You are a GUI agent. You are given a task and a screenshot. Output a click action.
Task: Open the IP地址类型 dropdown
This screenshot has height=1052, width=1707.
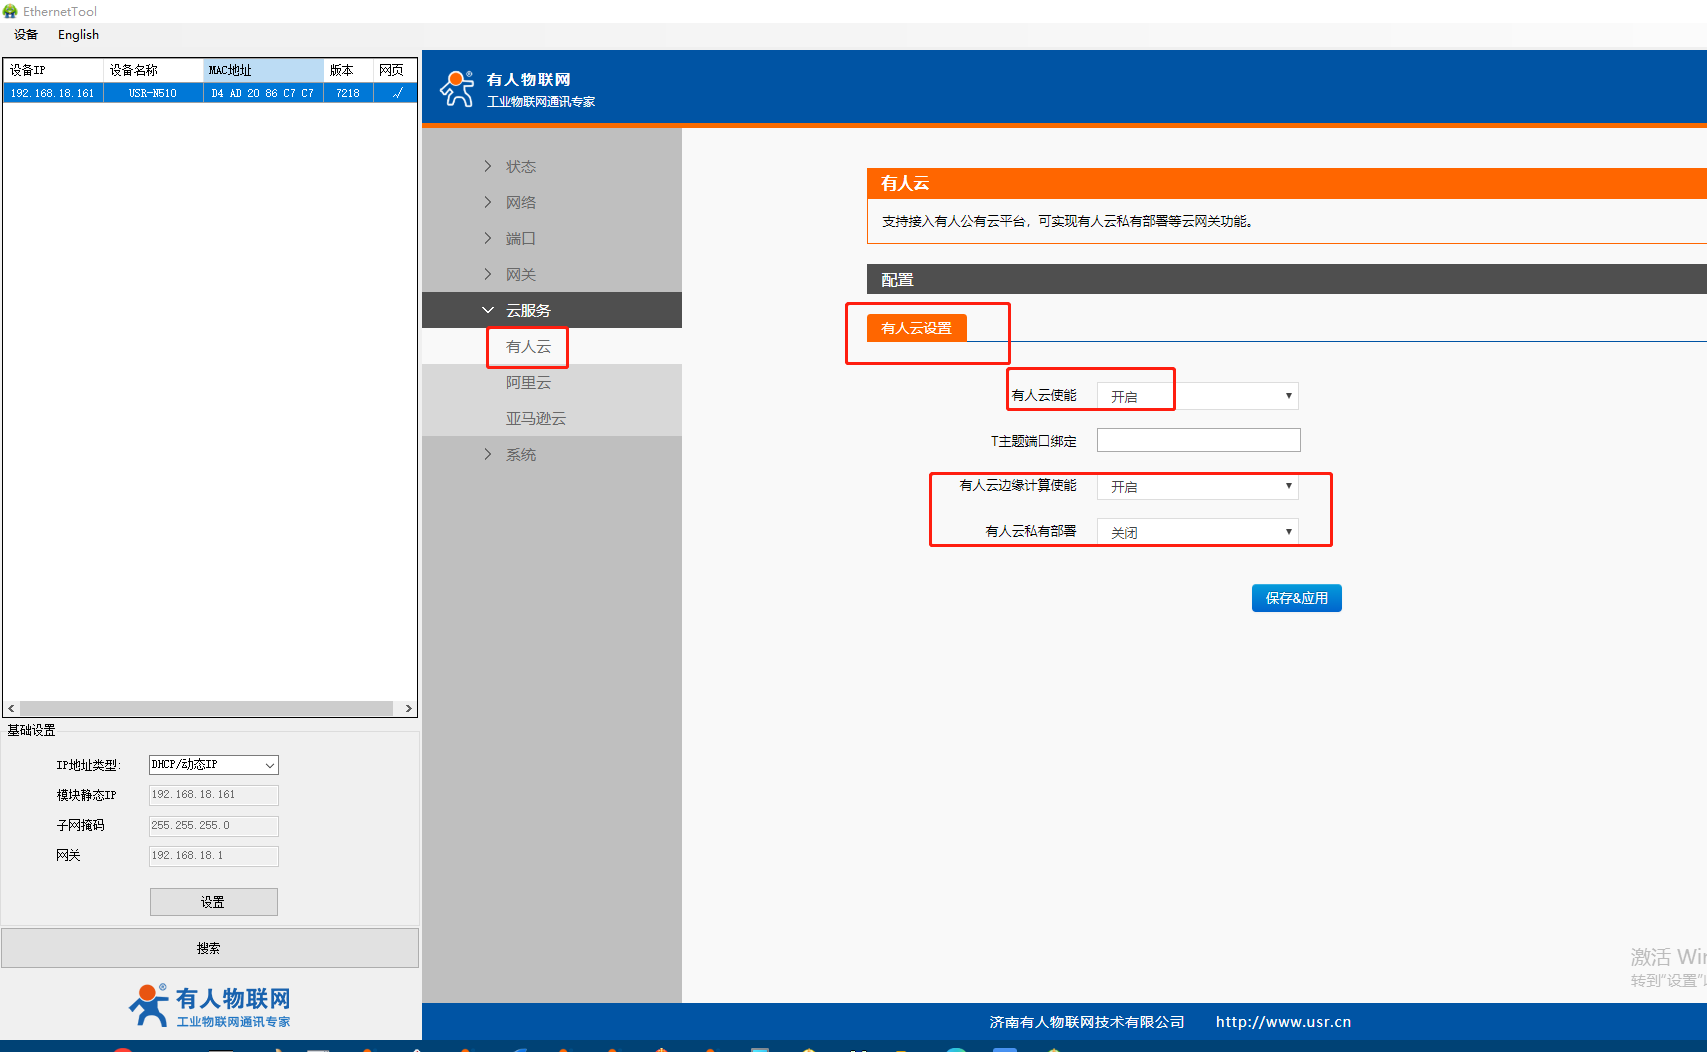point(214,765)
